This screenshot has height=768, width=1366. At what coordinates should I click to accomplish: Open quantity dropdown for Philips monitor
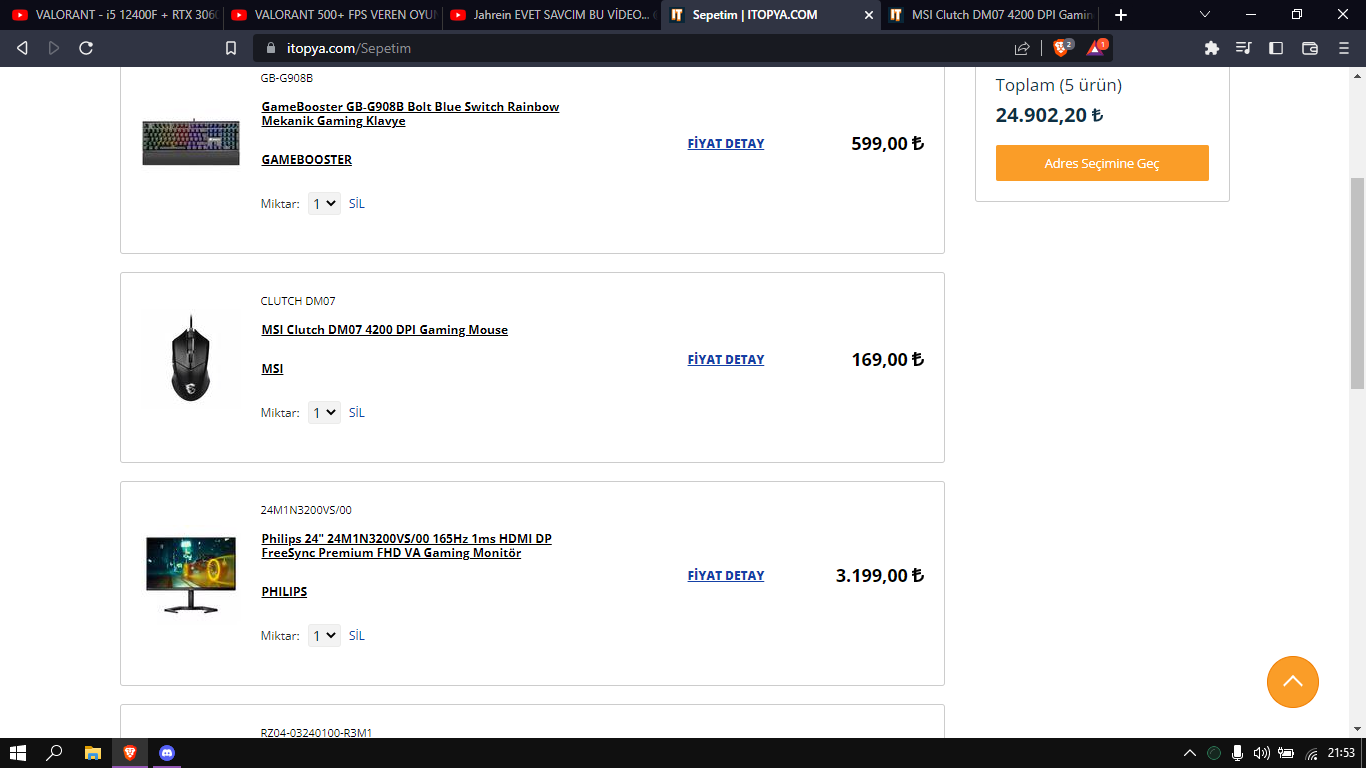click(324, 635)
